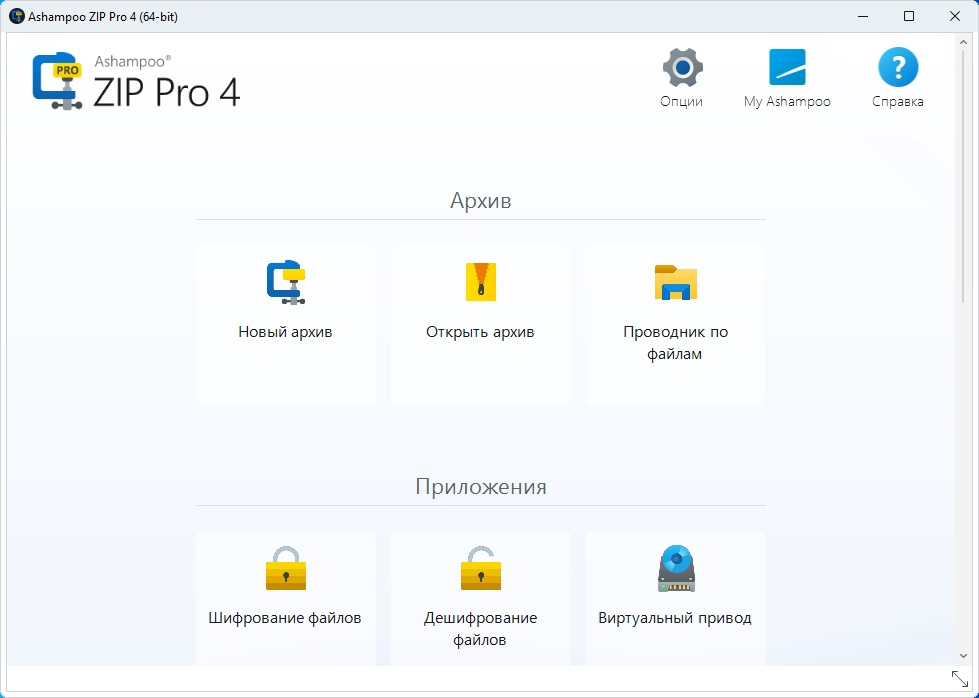Click the "Новый архив" text label
This screenshot has height=698, width=979.
coord(285,332)
